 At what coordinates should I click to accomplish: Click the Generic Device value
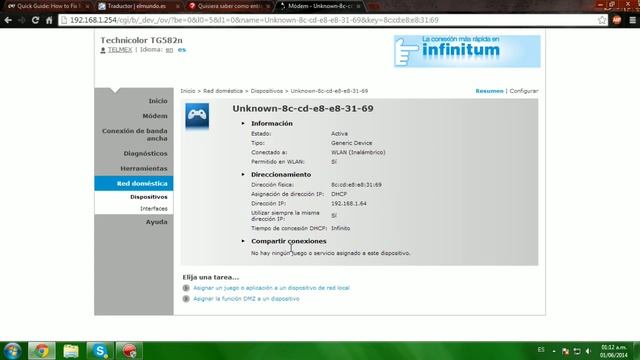click(x=351, y=143)
